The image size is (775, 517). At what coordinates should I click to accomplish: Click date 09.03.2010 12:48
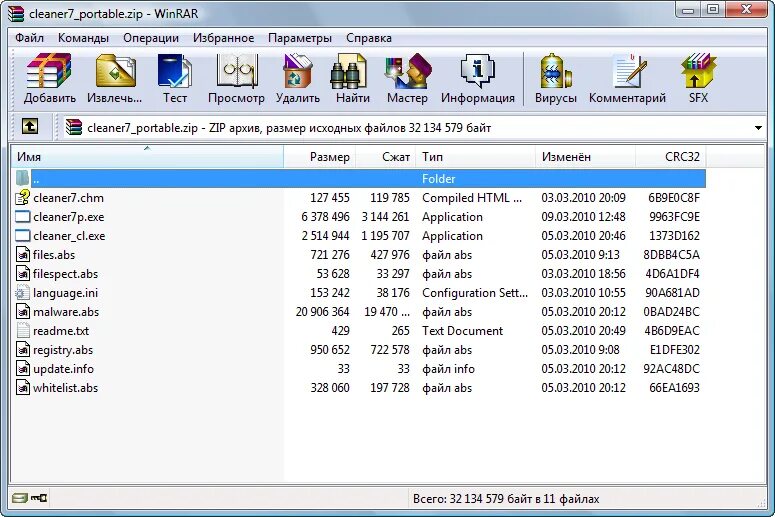click(583, 216)
